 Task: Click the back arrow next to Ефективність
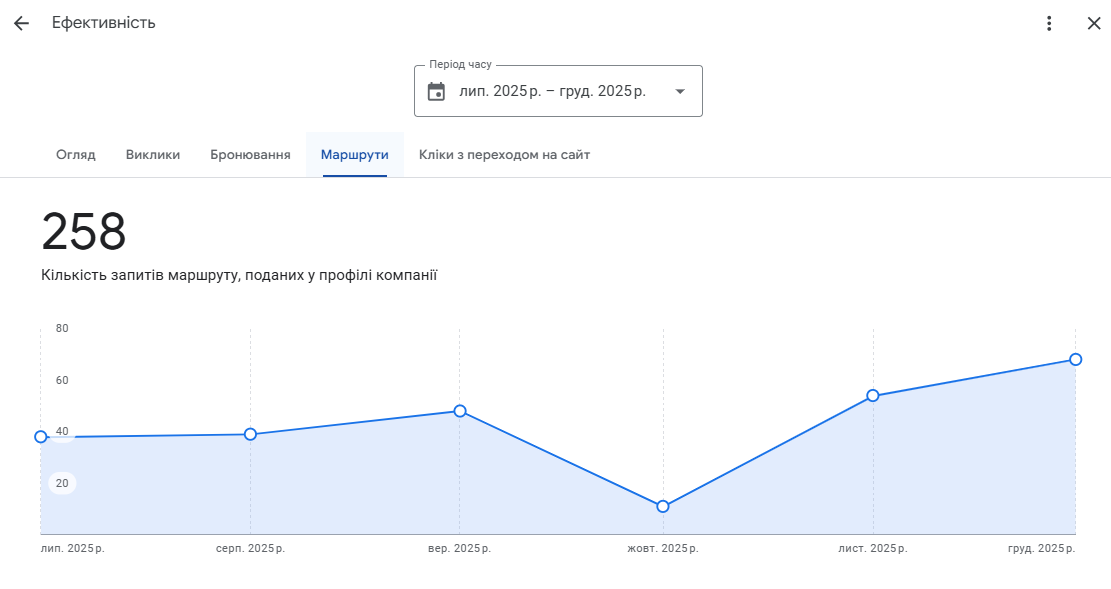tap(21, 23)
